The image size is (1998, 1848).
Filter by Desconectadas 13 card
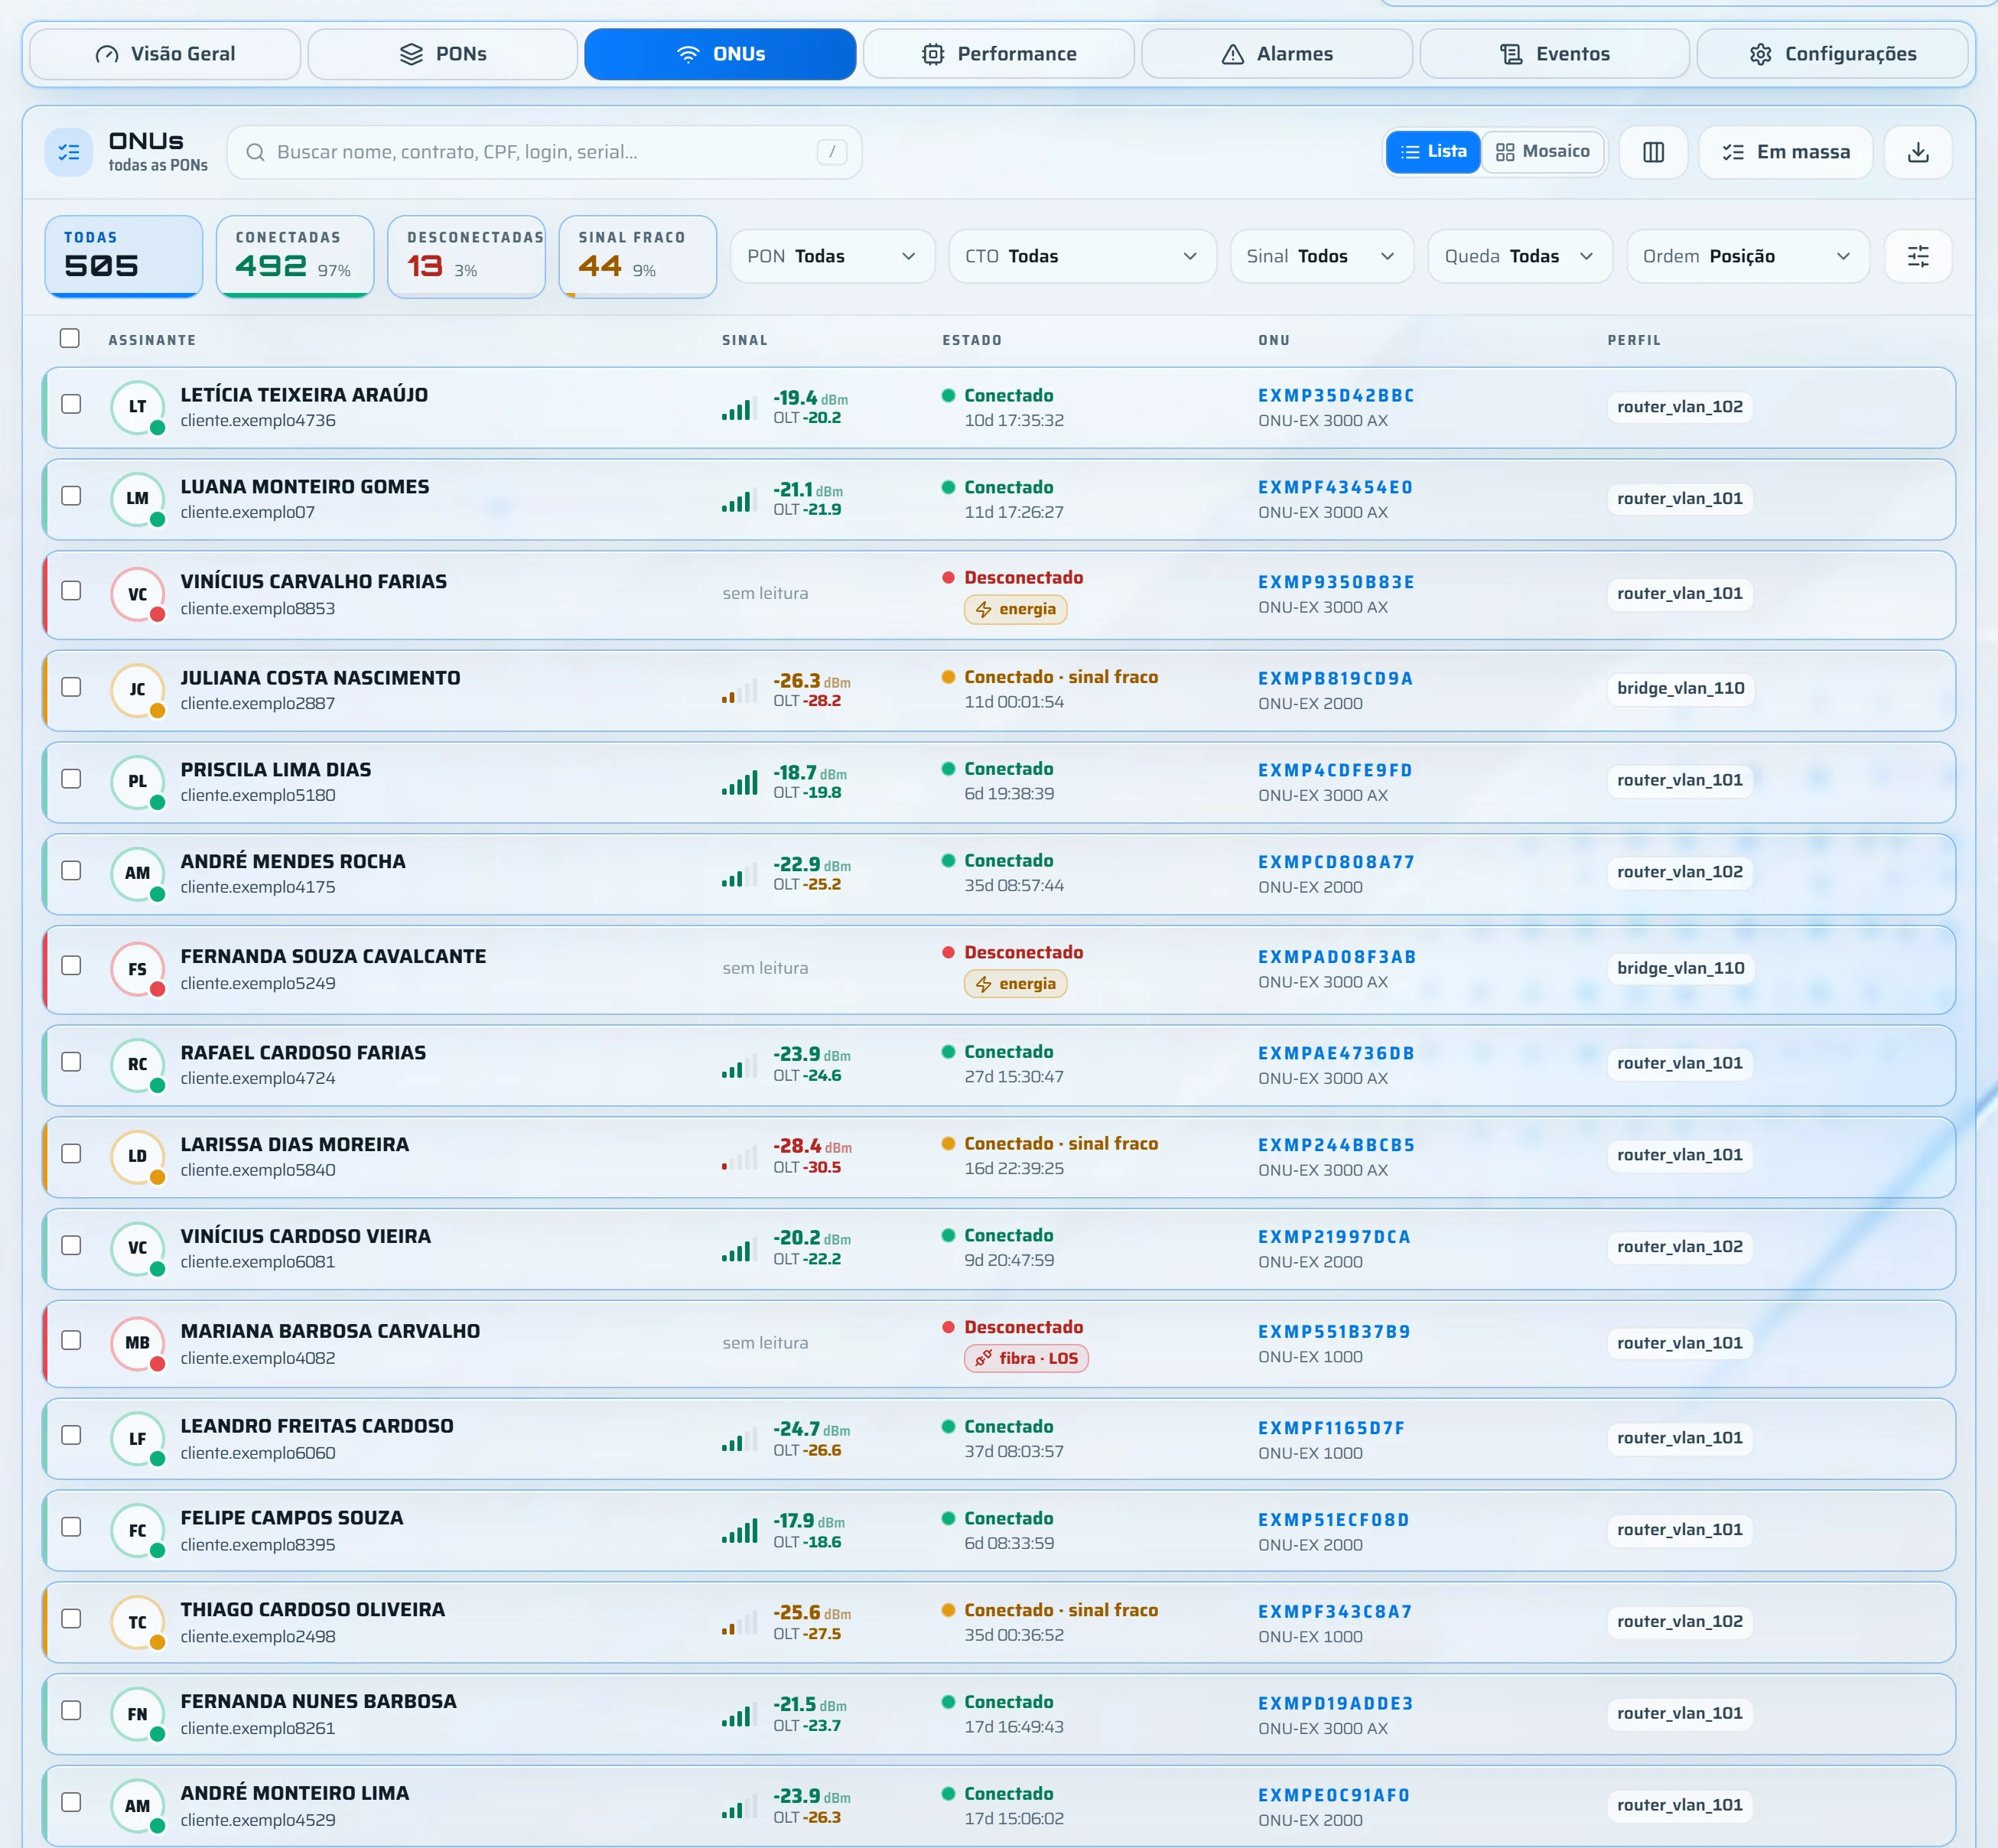point(466,257)
